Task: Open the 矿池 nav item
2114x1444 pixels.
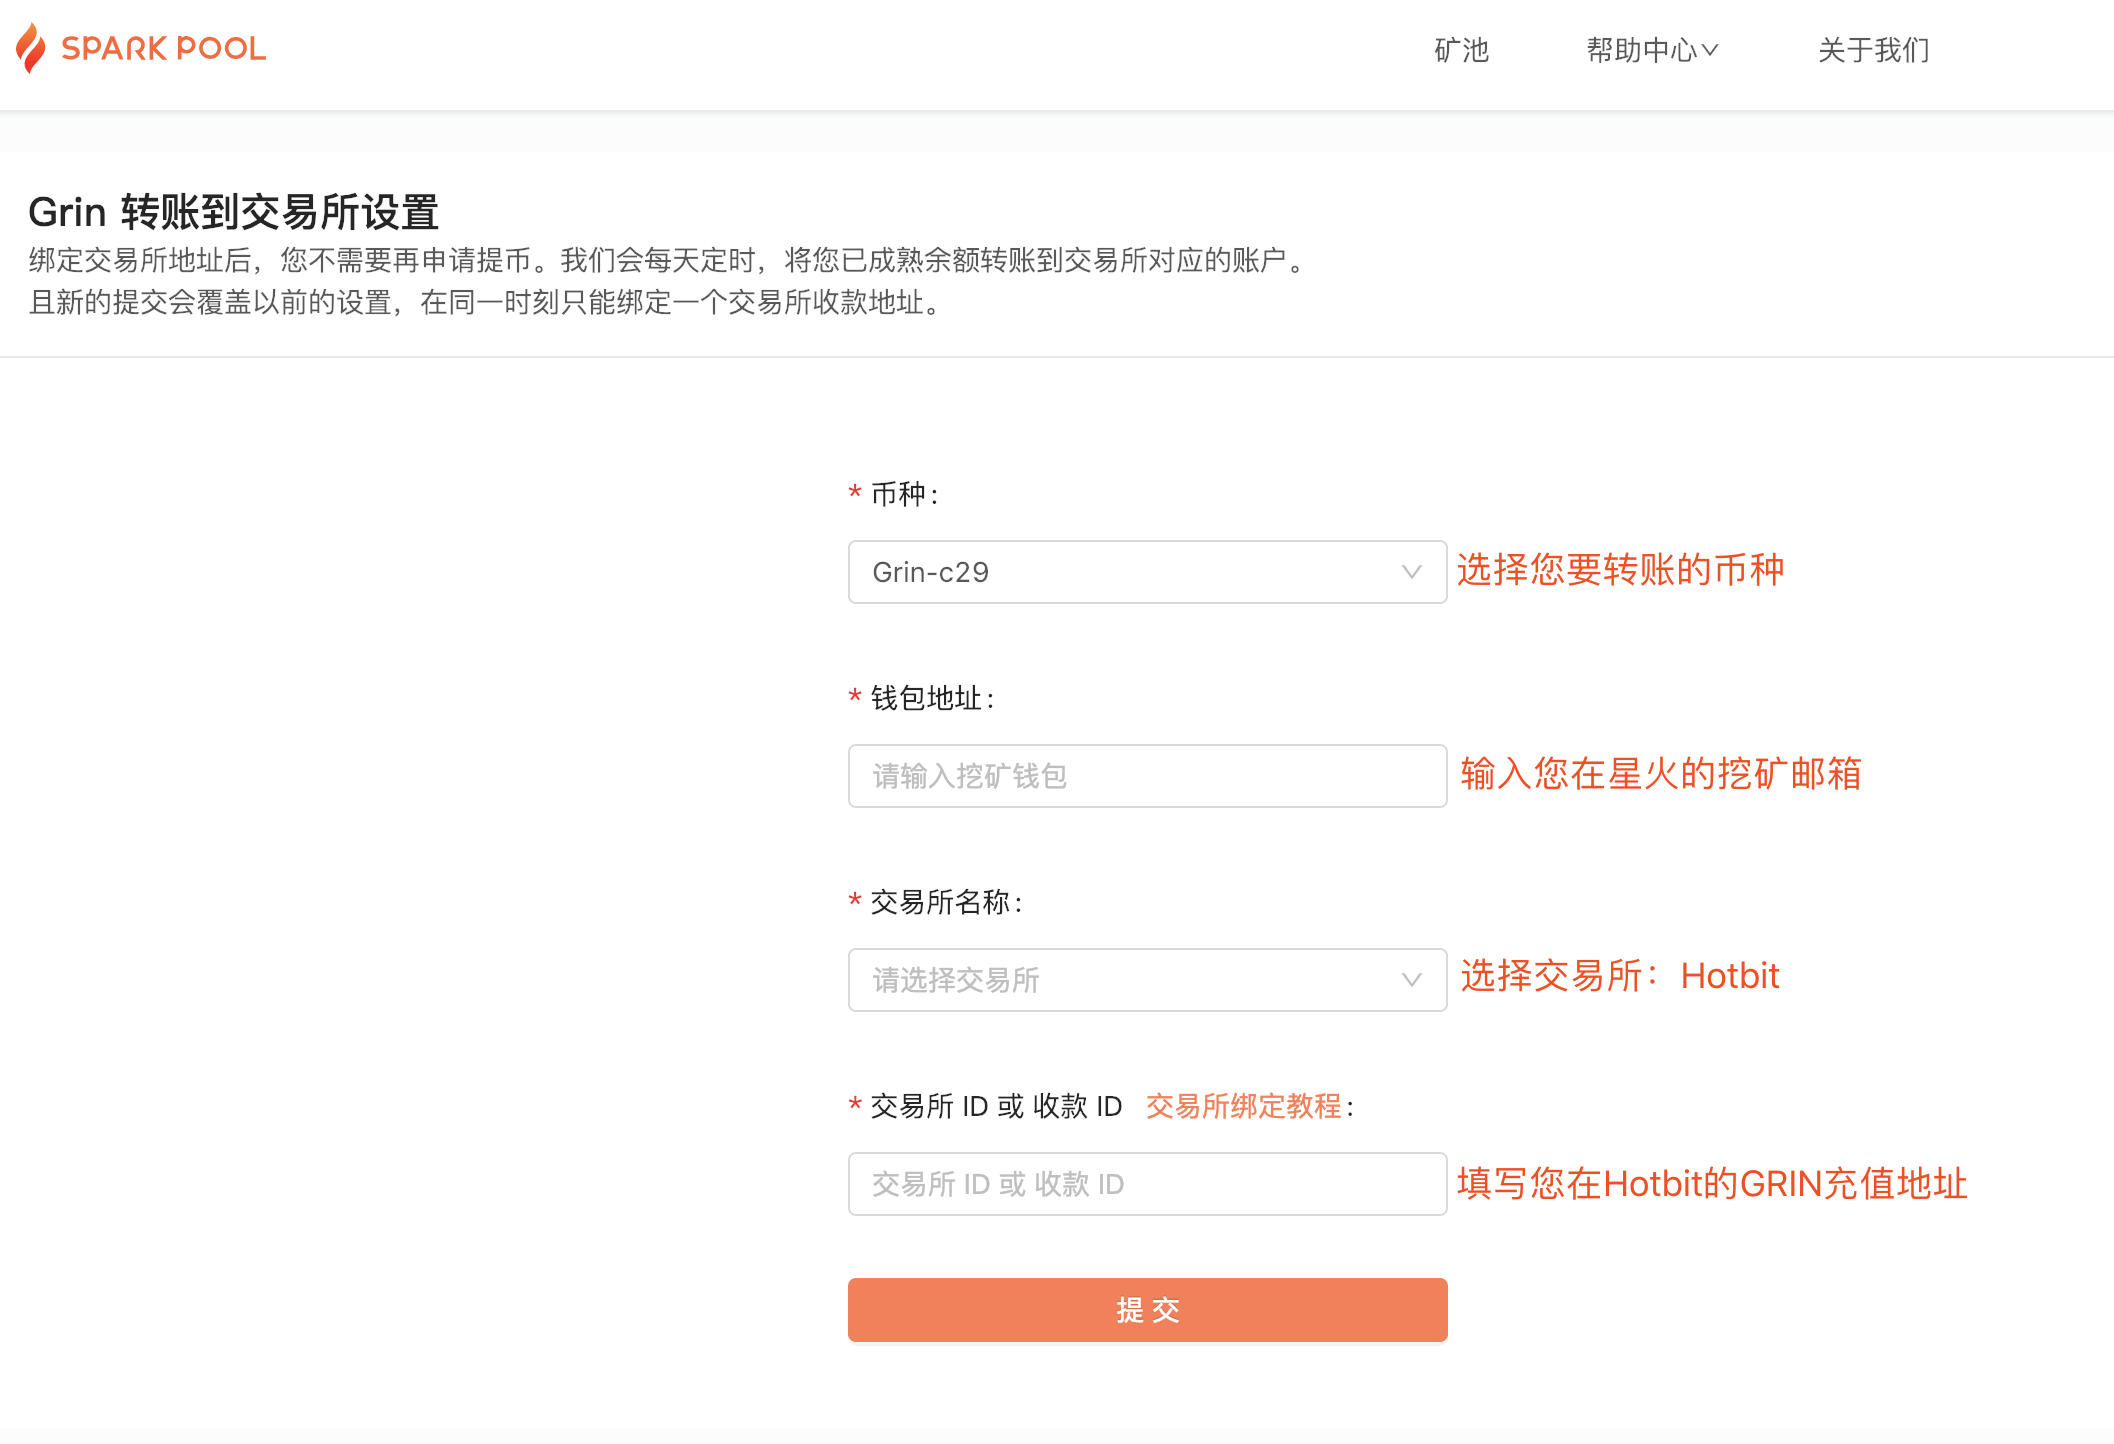Action: 1461,50
